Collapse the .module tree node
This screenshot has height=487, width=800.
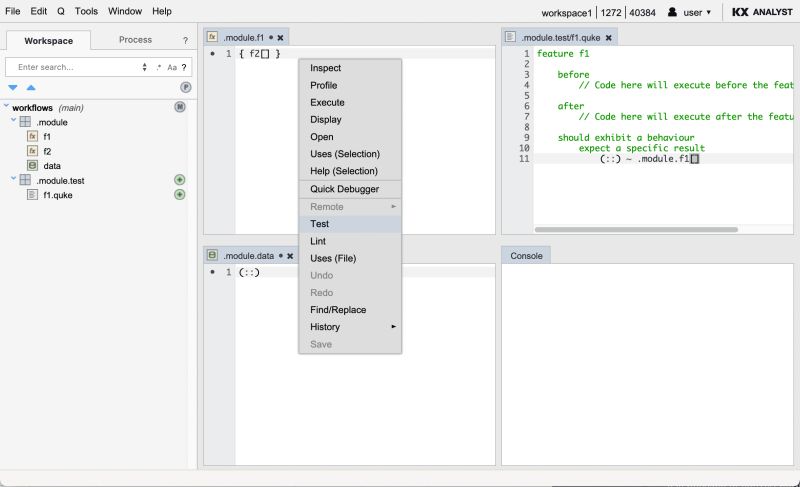tap(14, 120)
